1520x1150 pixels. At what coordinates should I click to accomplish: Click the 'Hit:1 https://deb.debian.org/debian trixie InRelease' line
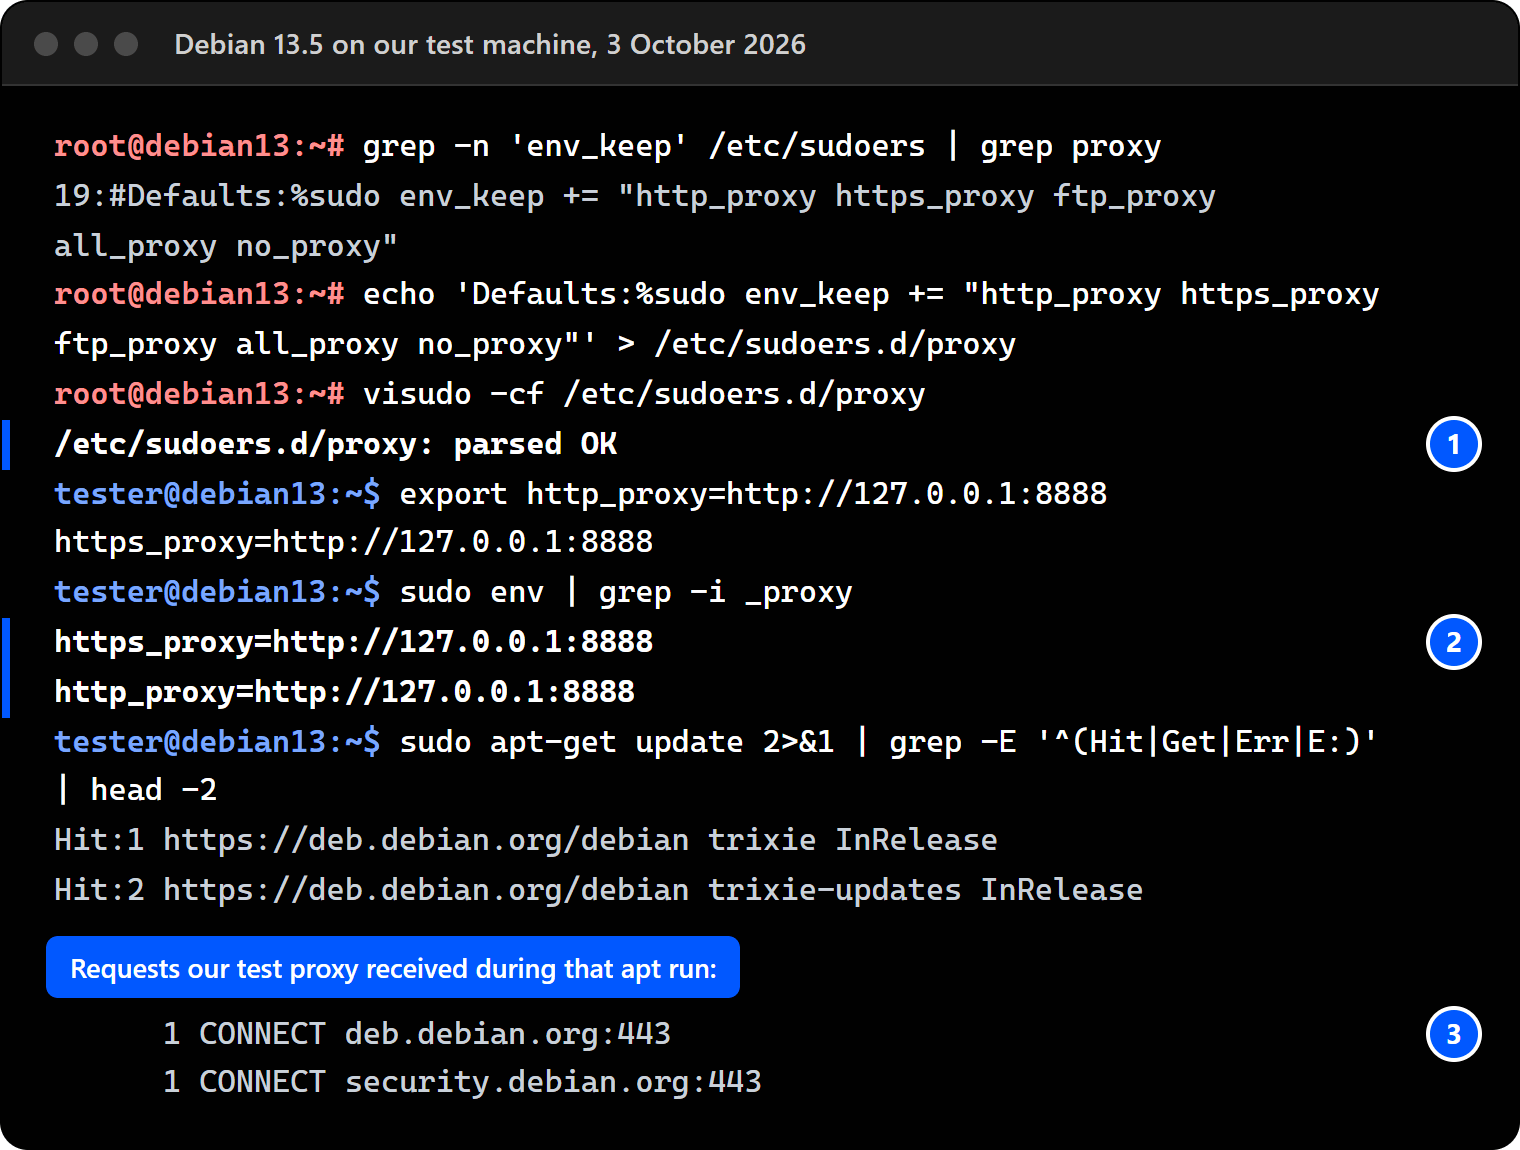(525, 840)
